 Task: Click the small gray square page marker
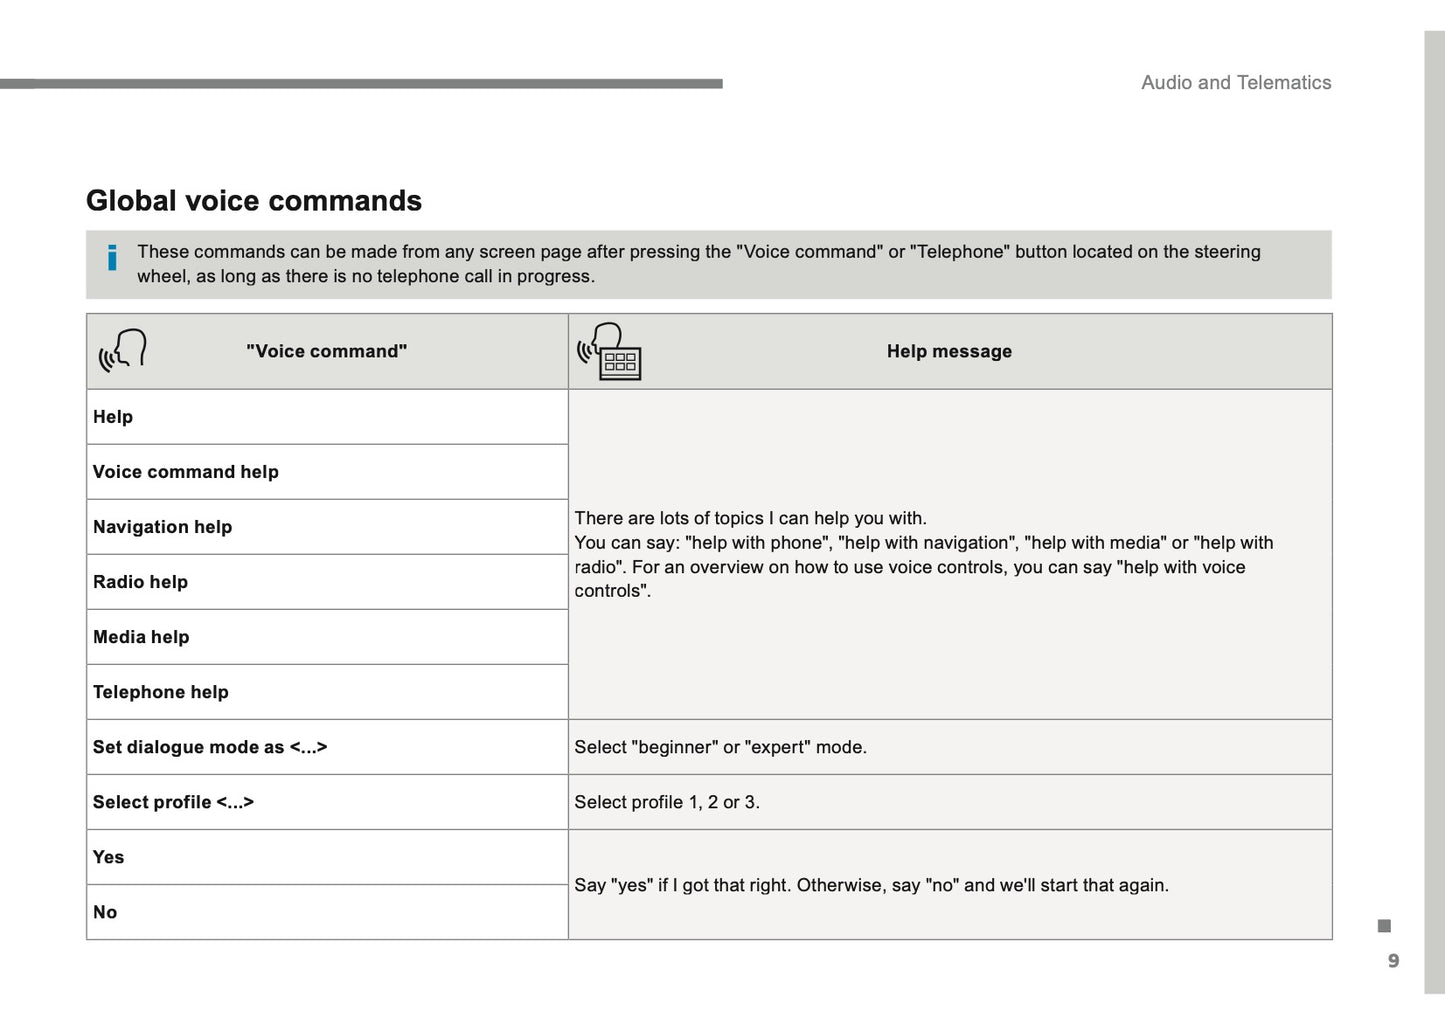coord(1384,926)
